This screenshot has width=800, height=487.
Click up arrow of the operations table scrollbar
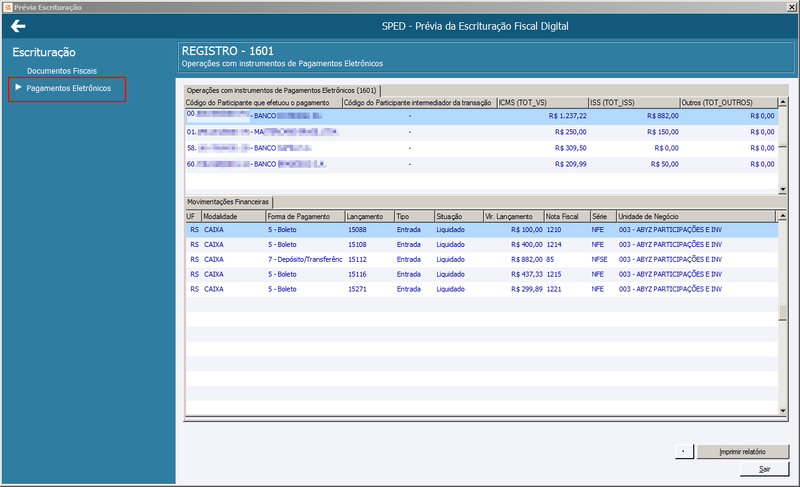783,102
